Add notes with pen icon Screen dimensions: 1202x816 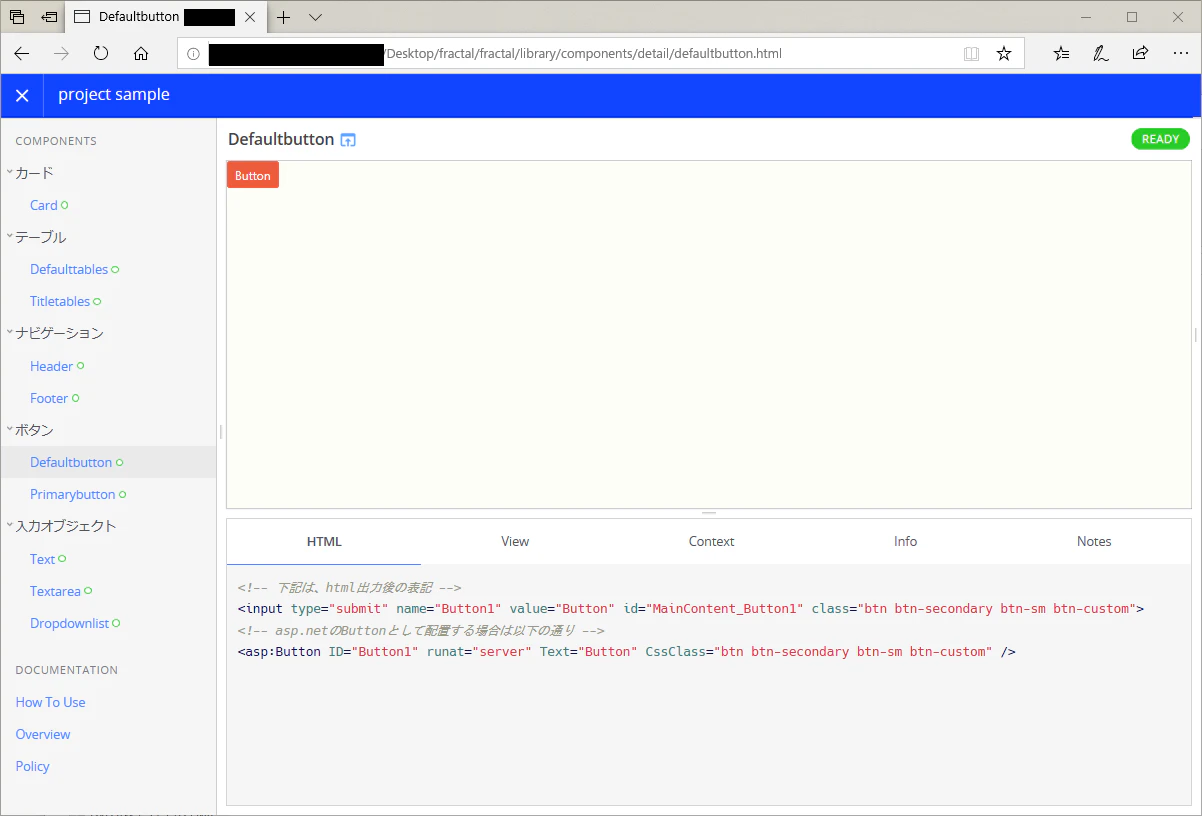1101,54
